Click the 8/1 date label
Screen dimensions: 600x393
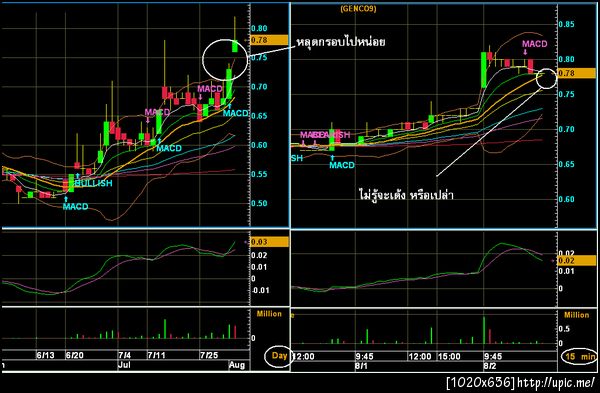tap(361, 366)
